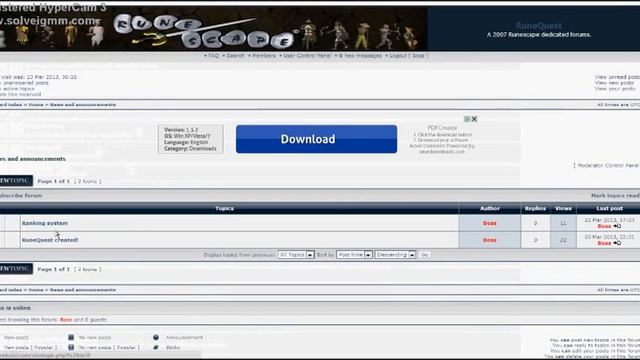Open last poster Boss in RuneQuest created! row
Viewport: 640px width, 360px height.
click(604, 243)
